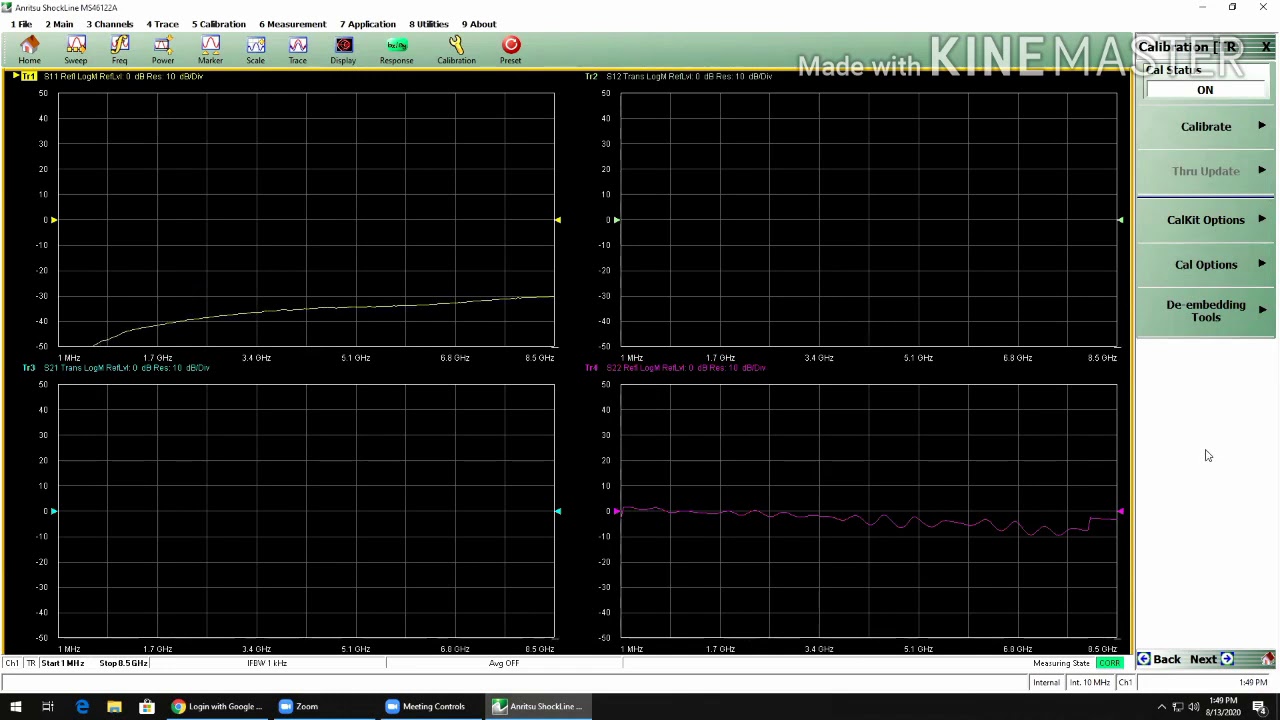The image size is (1280, 720).
Task: Expand the Cal Options submenu
Action: coord(1206,265)
